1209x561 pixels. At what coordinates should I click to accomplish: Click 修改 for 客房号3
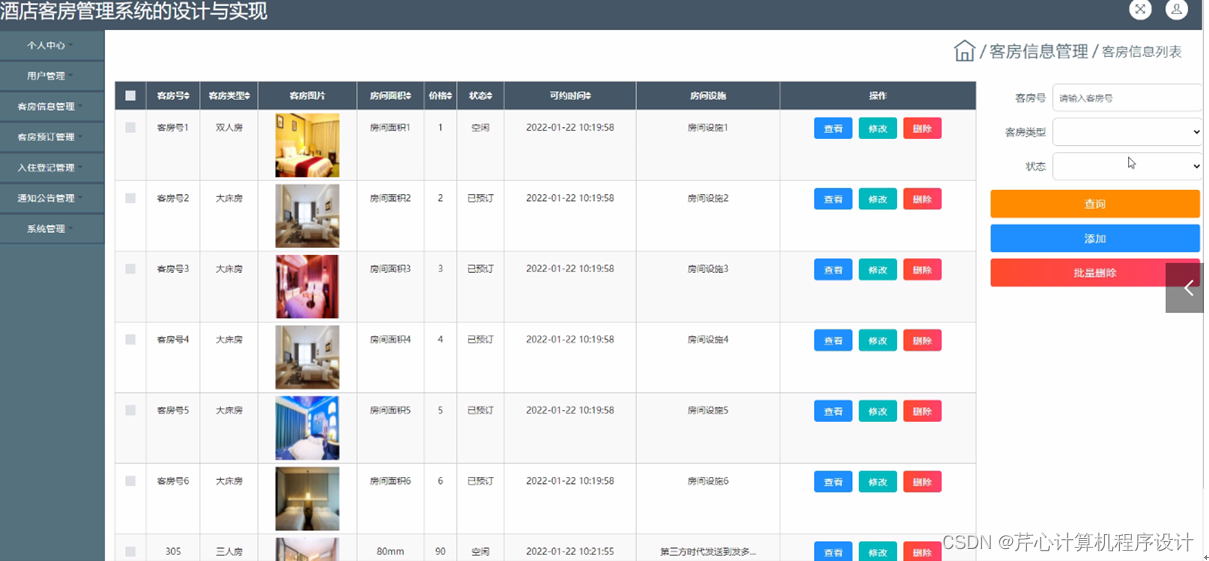coord(878,270)
